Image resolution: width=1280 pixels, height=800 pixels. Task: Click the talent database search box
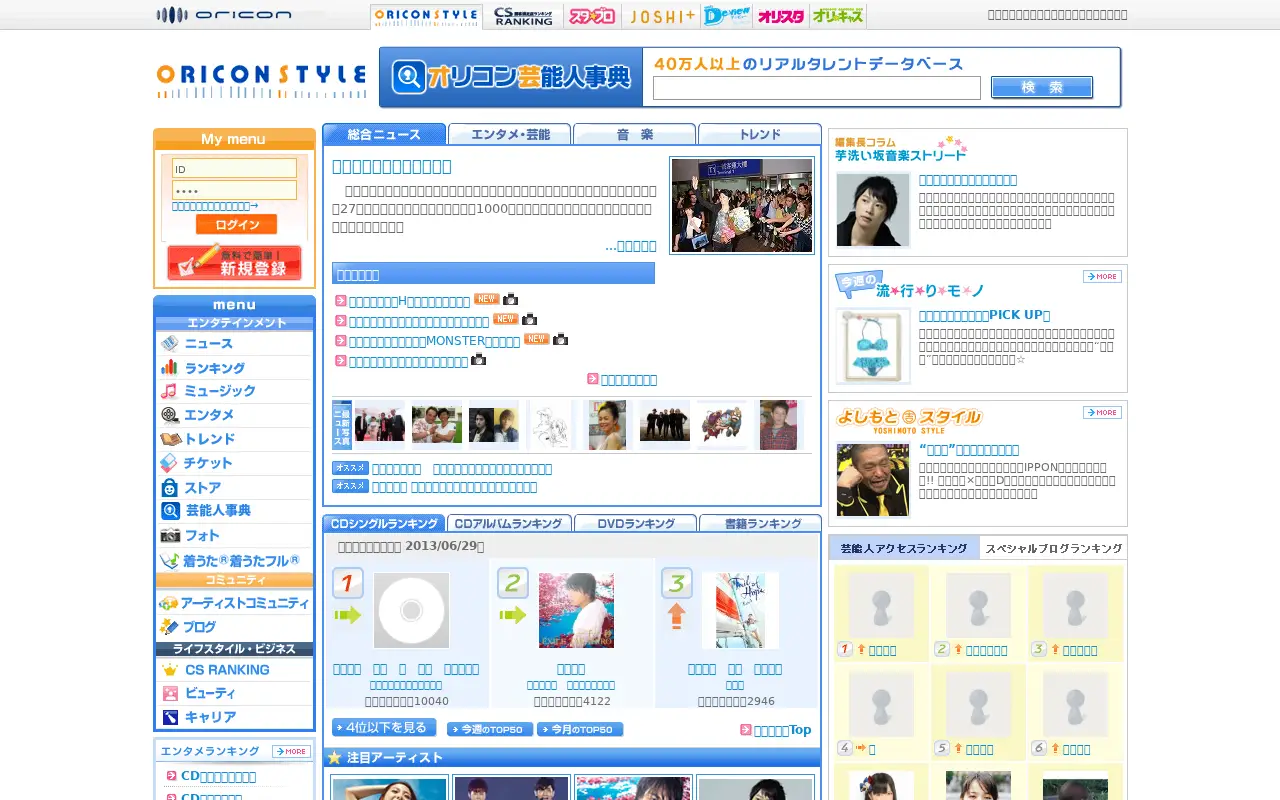tap(817, 88)
